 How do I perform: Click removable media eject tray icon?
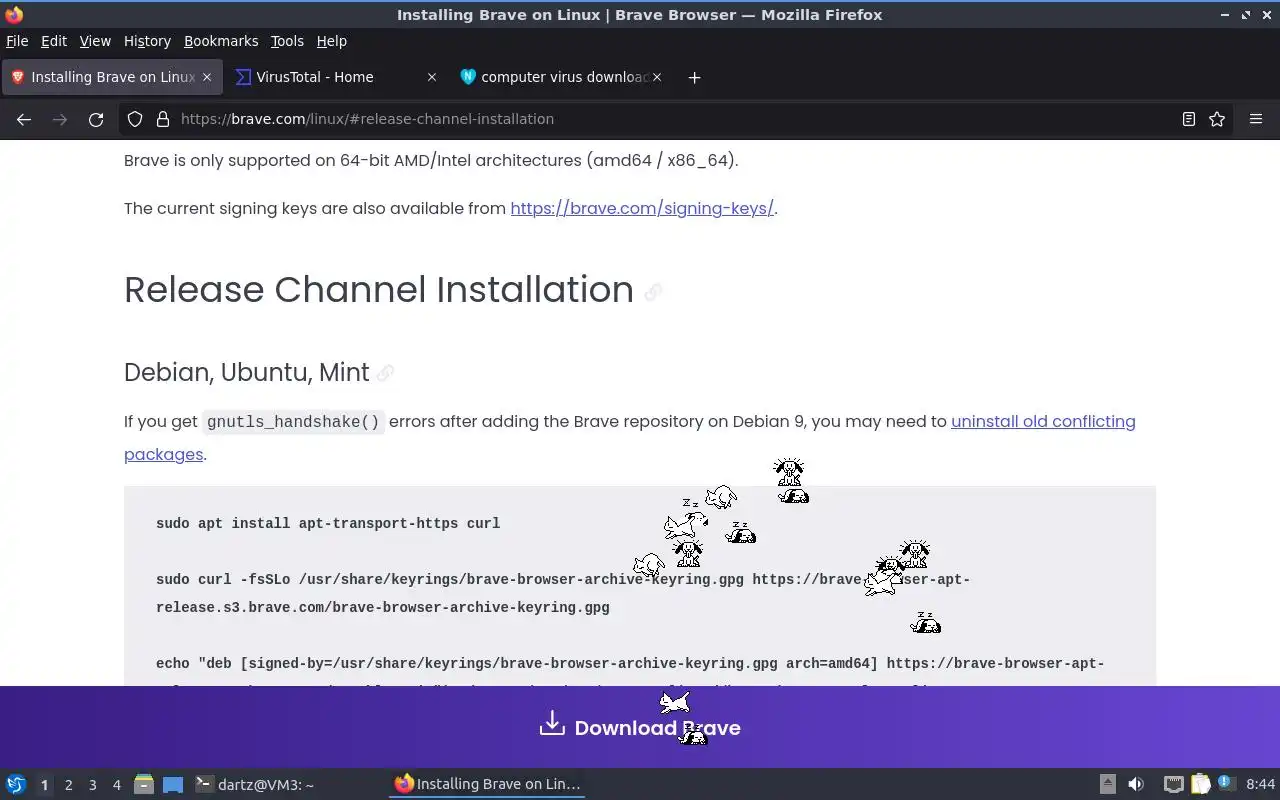(1108, 784)
